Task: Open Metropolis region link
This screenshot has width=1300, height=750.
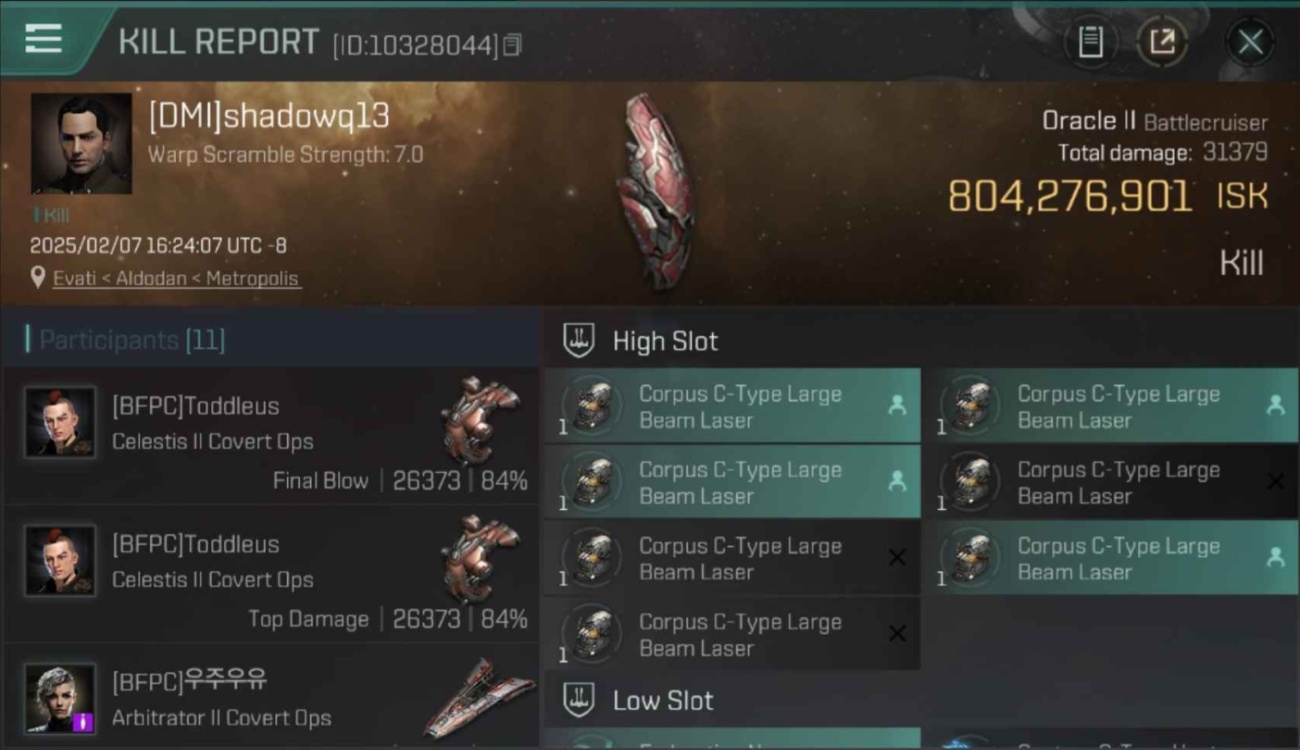Action: click(x=252, y=279)
